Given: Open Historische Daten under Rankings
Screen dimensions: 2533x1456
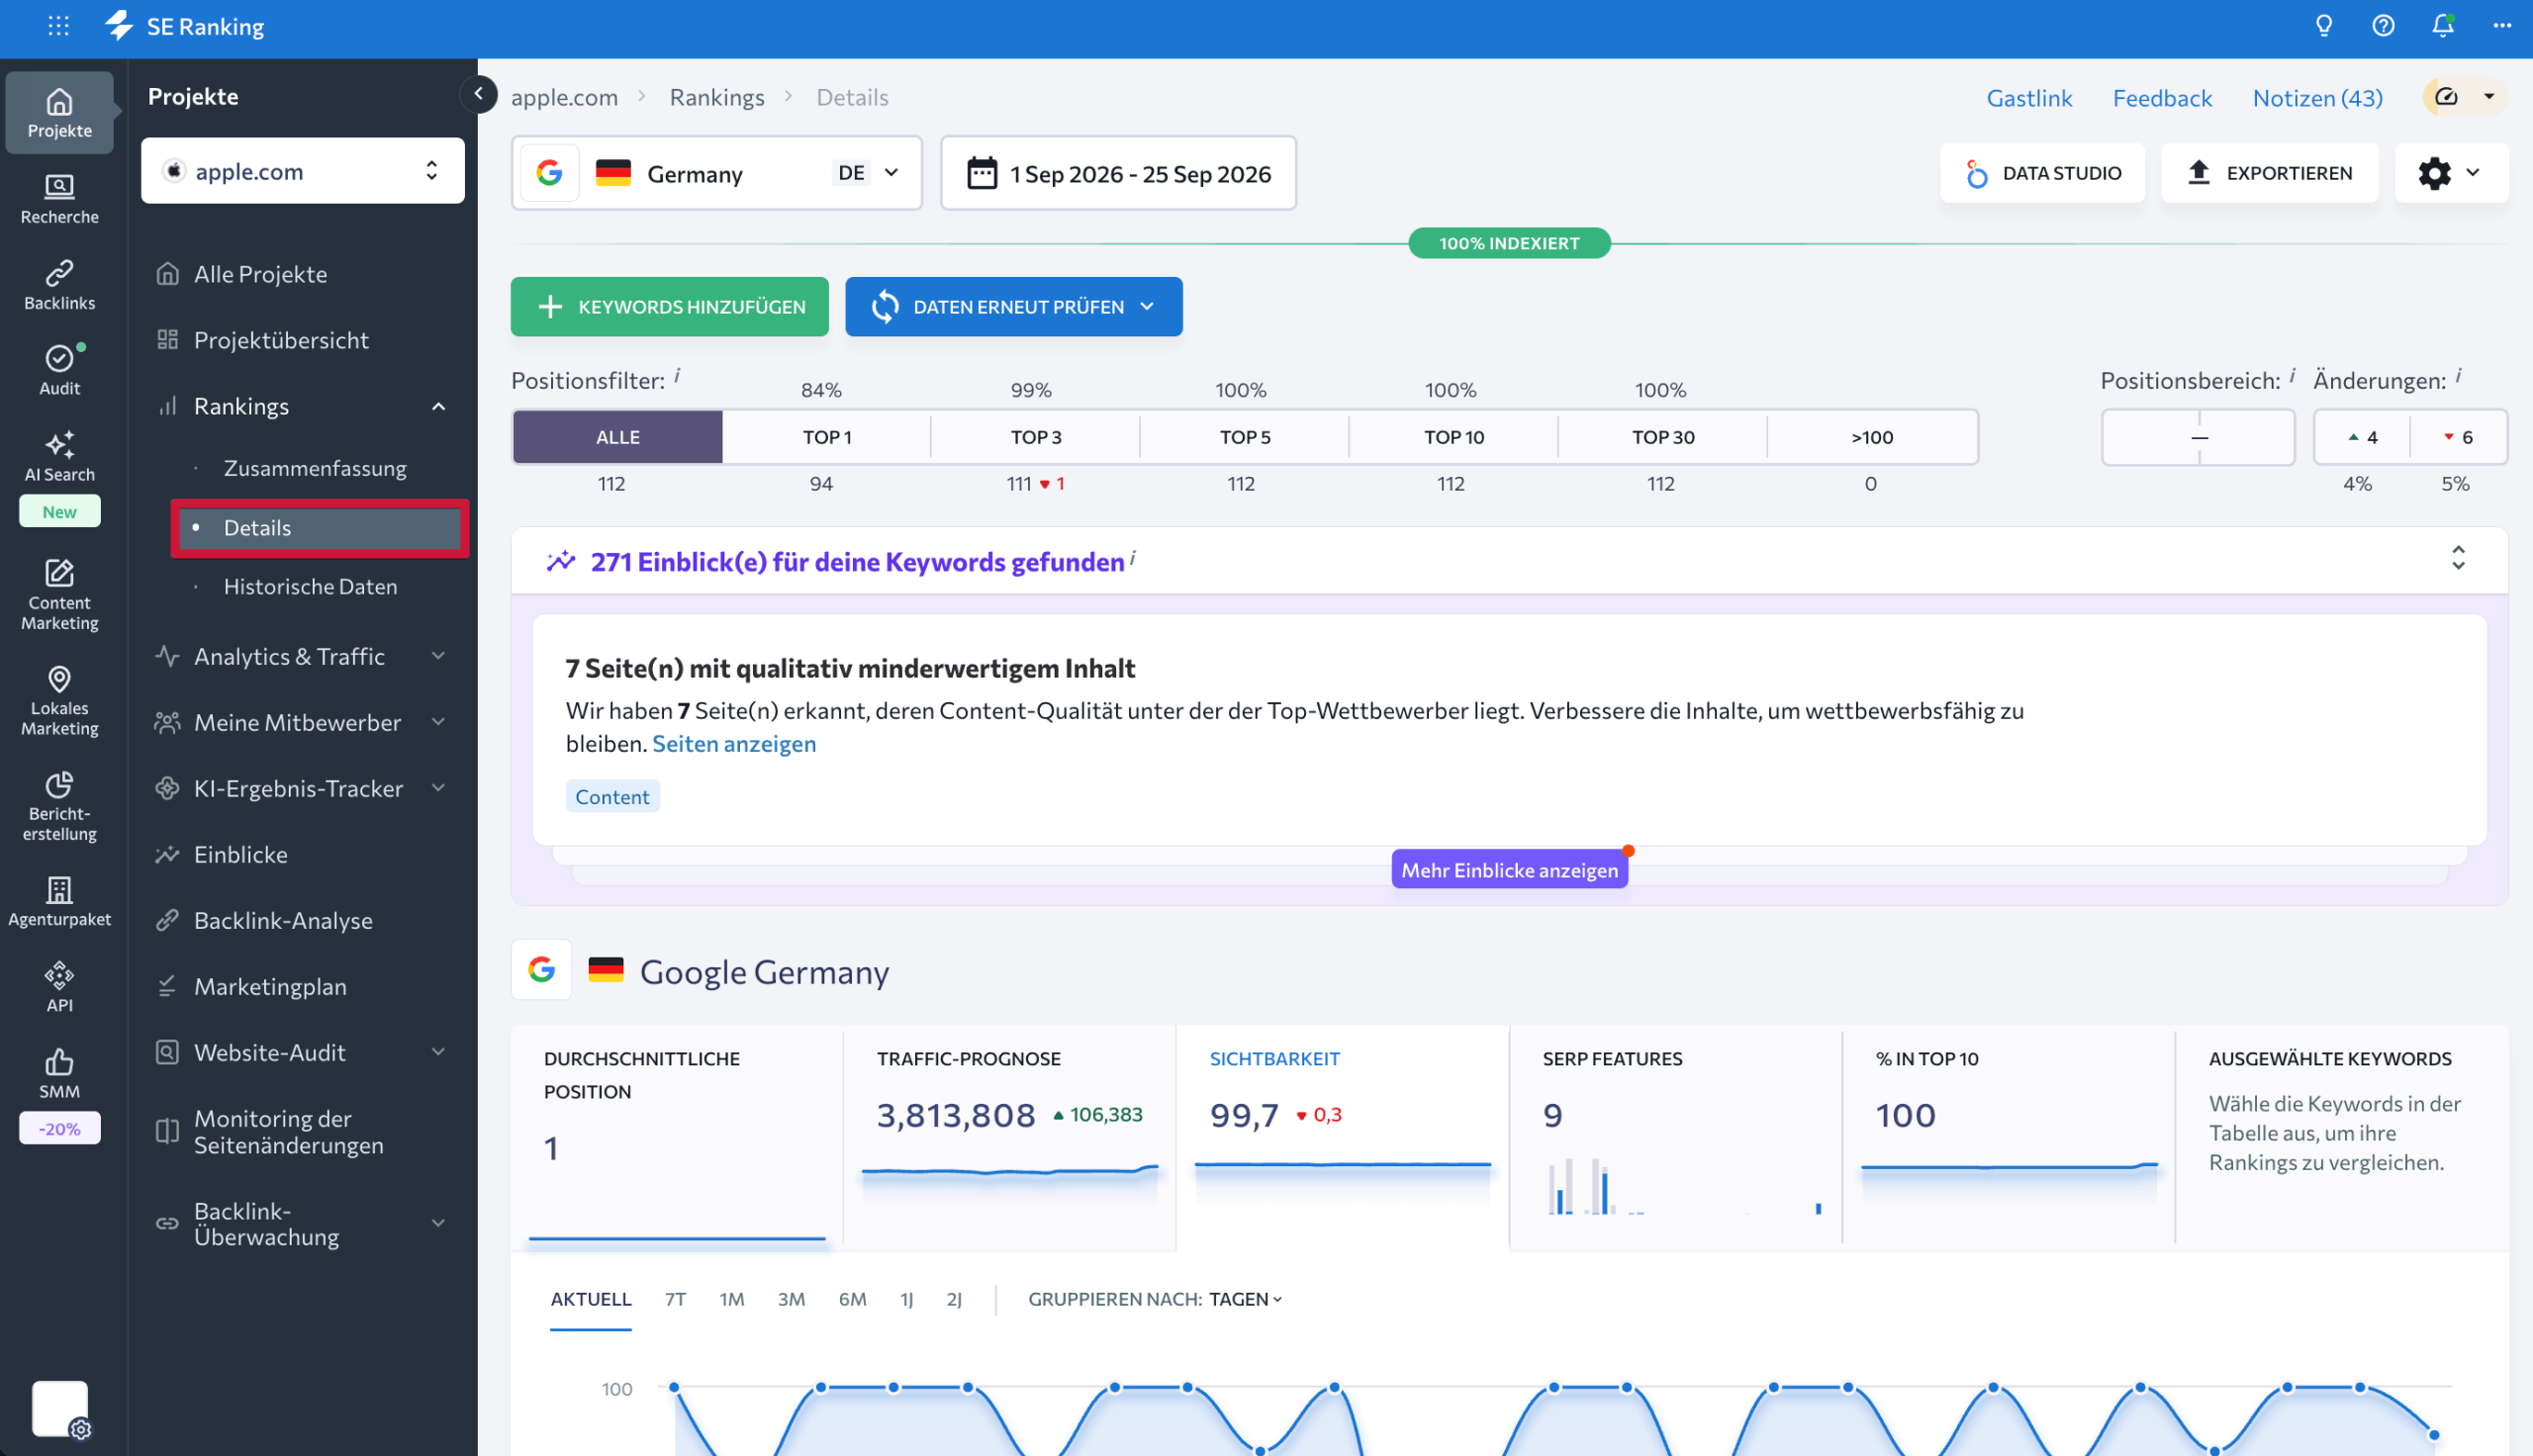Looking at the screenshot, I should pos(310,586).
